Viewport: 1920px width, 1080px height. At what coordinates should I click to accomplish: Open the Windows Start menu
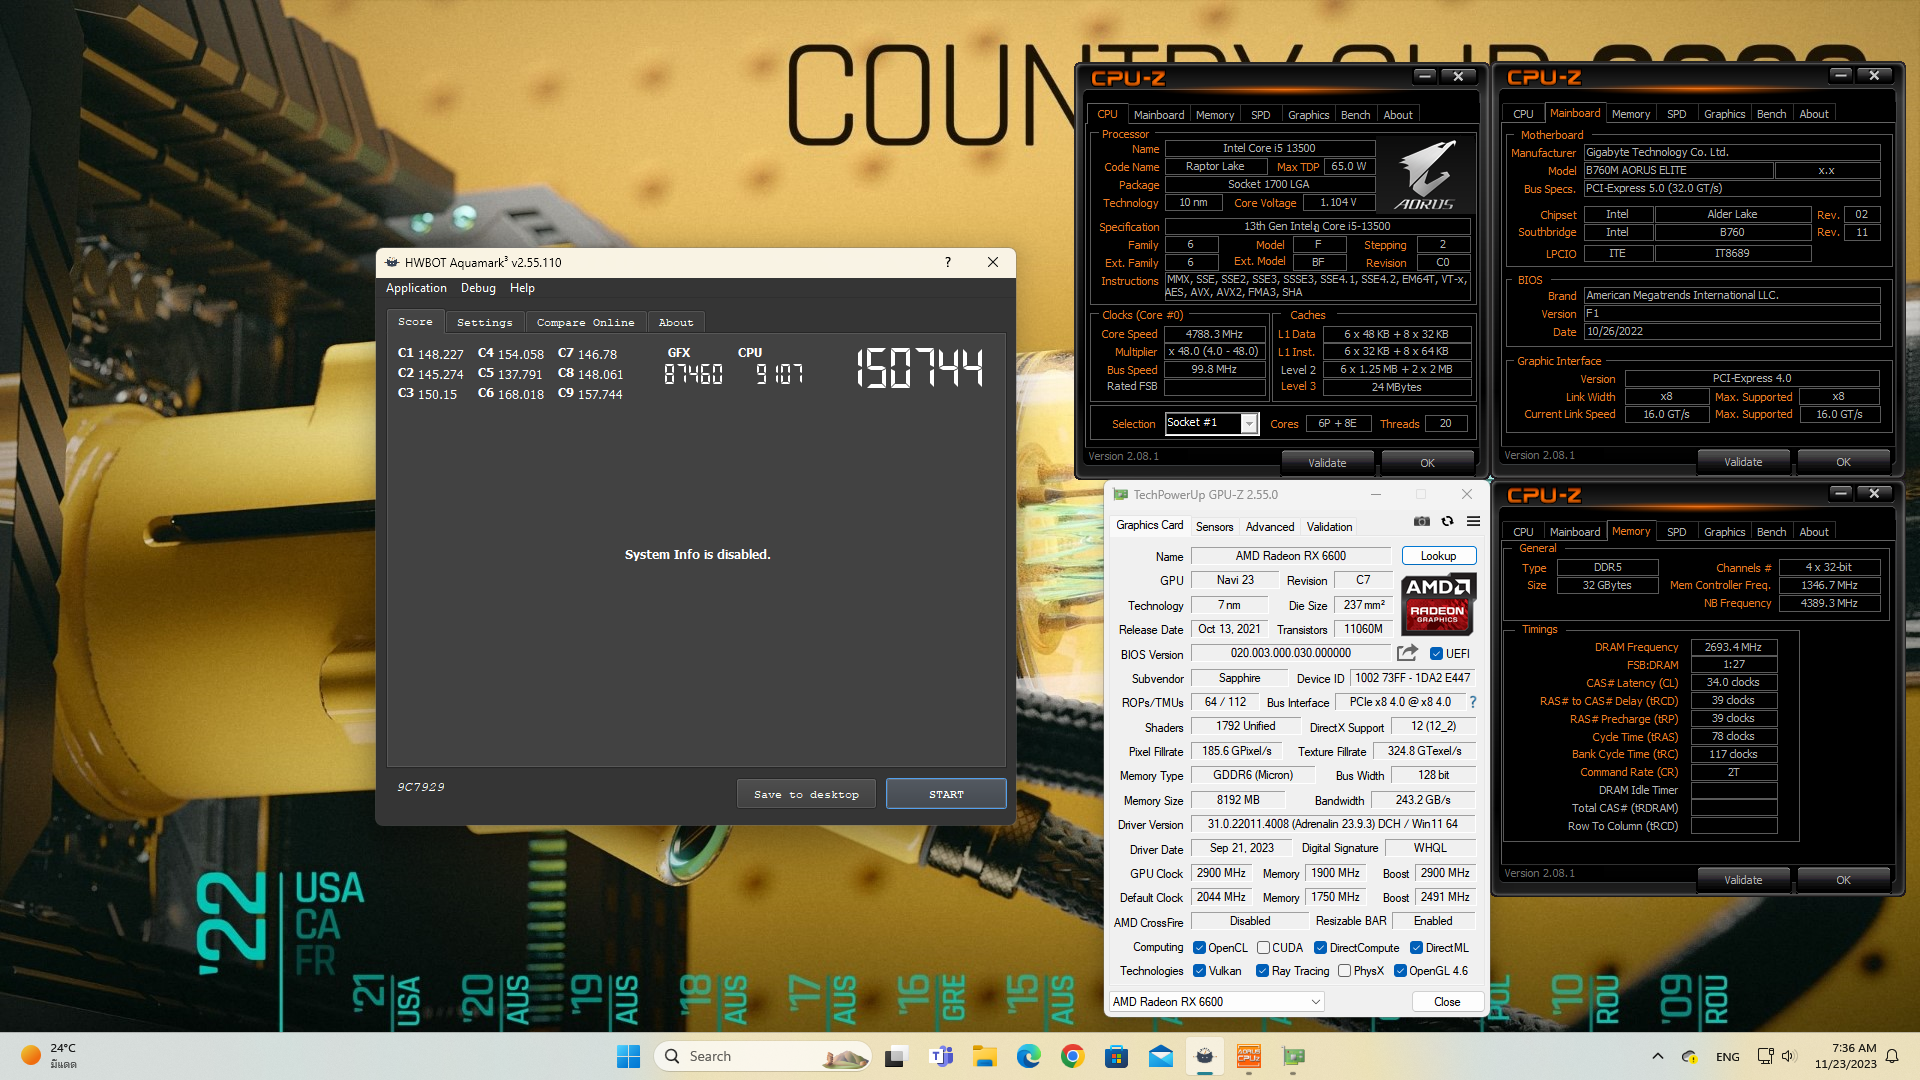[628, 1056]
